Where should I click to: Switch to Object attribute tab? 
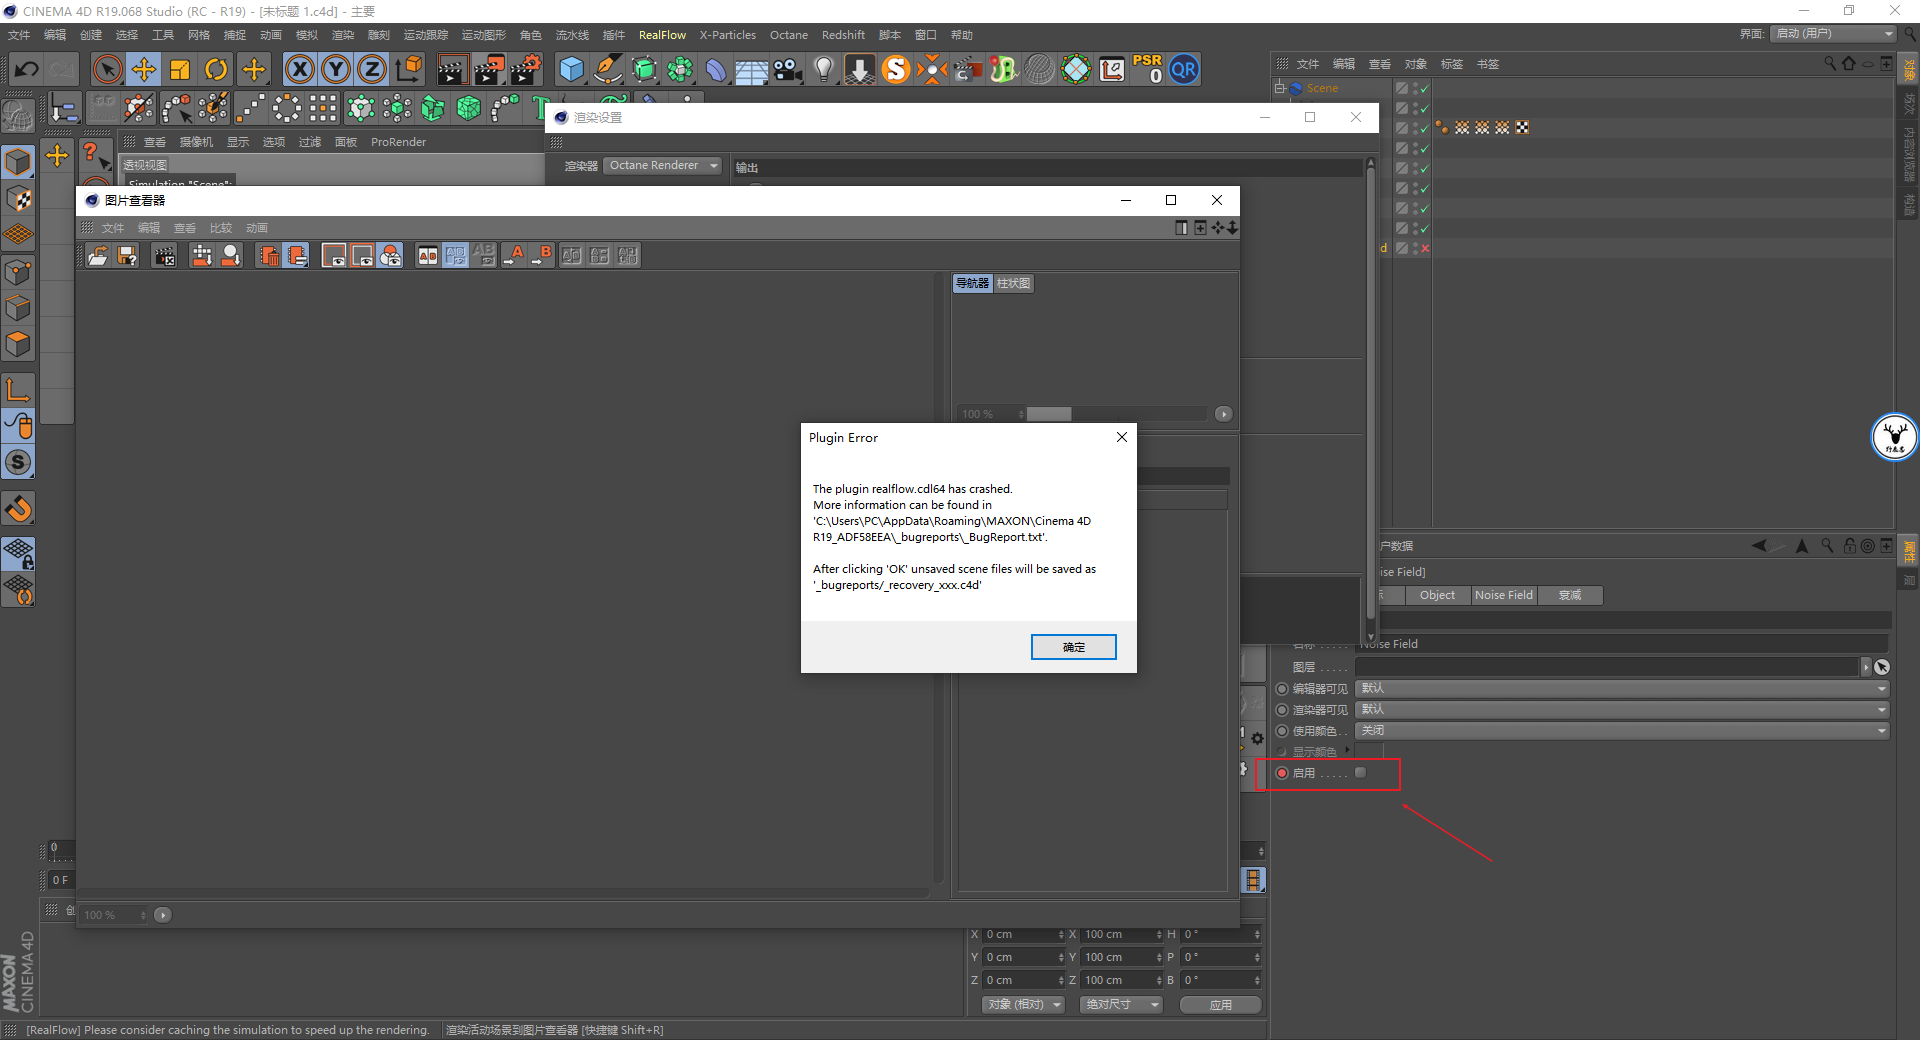[x=1437, y=595]
